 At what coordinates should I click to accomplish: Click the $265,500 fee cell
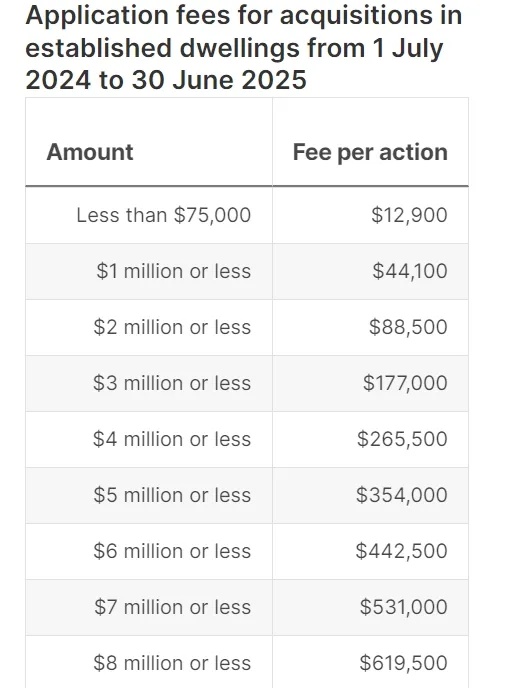[370, 439]
